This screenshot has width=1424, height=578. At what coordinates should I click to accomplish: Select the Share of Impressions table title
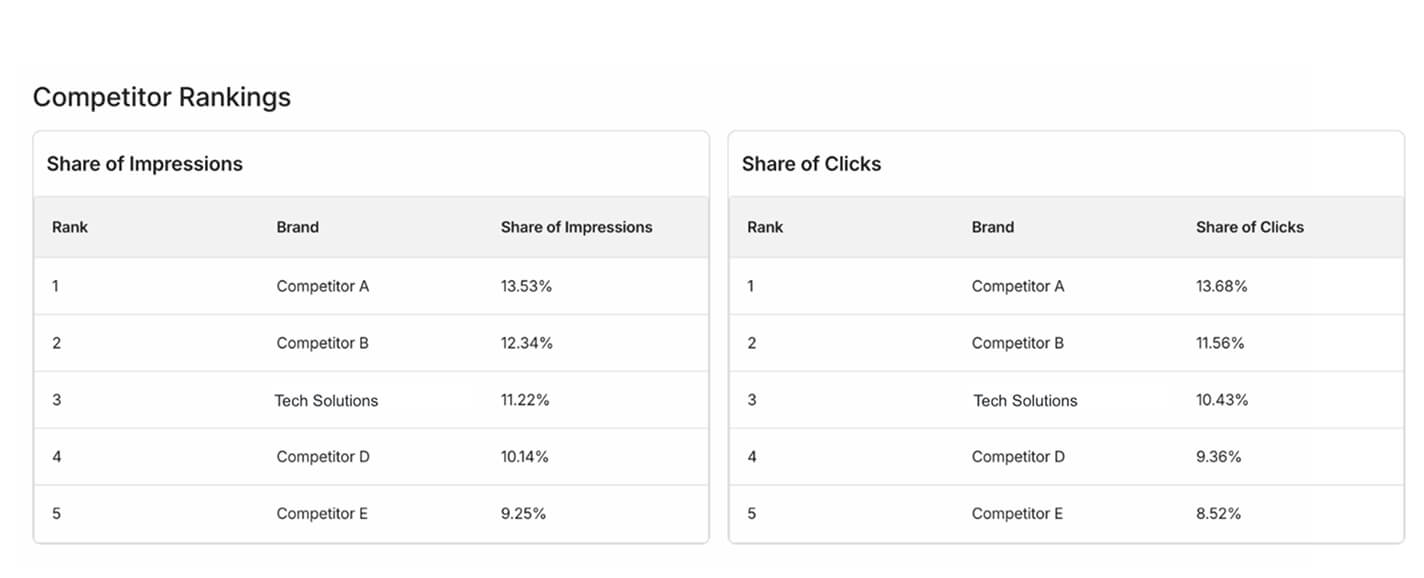click(x=145, y=164)
